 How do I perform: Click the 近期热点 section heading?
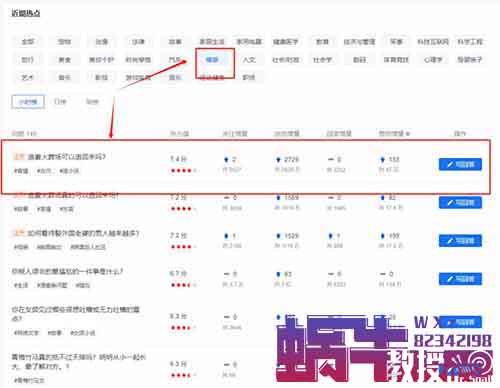(x=26, y=13)
